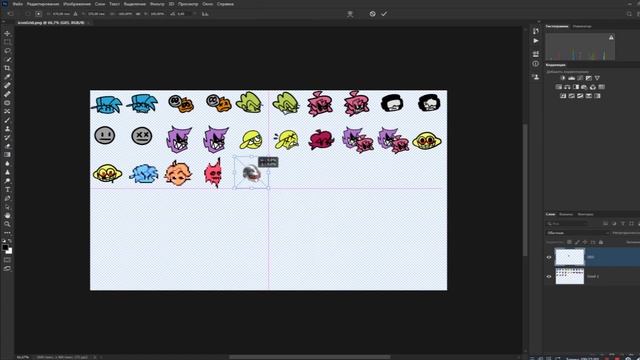Hide the Слой 1 layer

point(549,276)
